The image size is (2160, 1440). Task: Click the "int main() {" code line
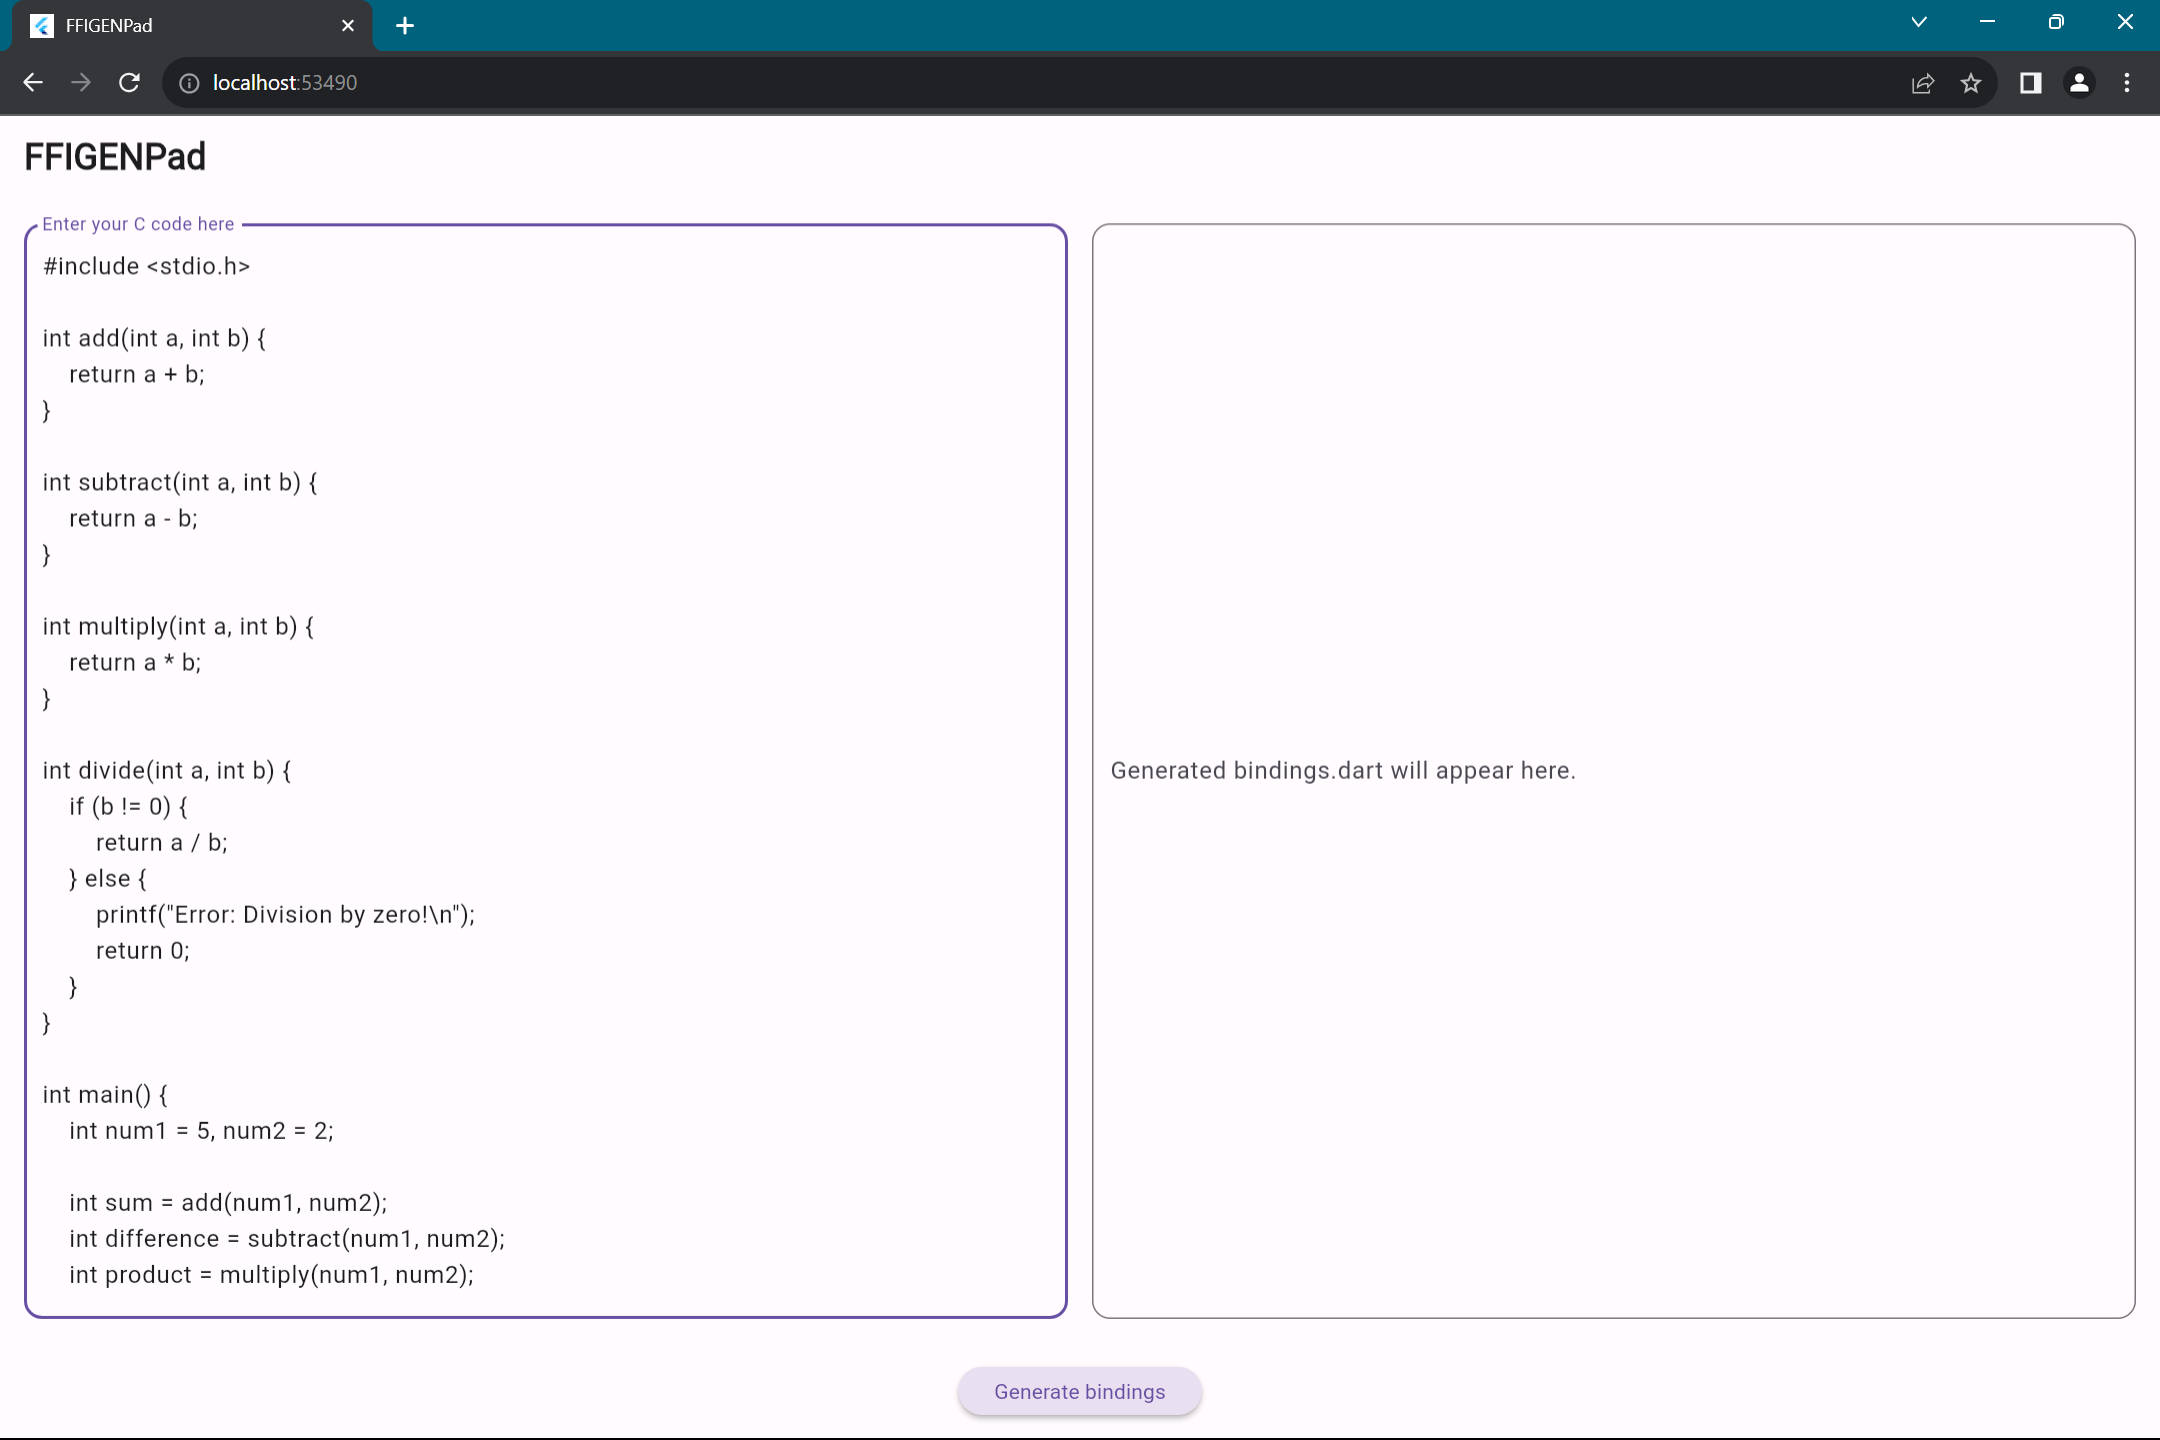105,1094
